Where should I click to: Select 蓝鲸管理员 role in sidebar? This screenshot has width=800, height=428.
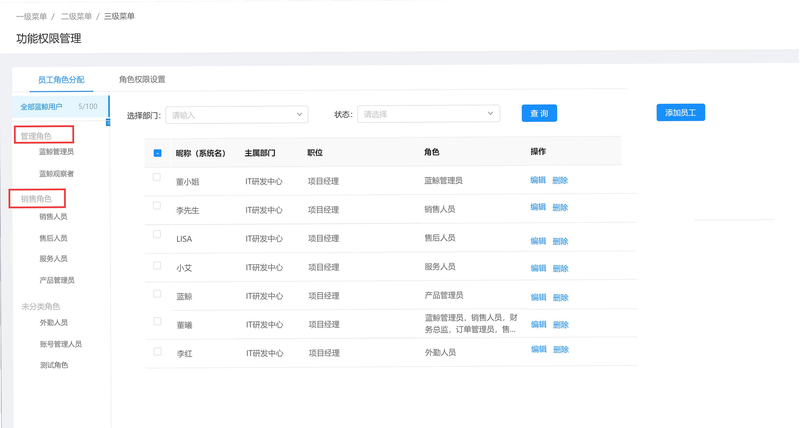coord(57,152)
